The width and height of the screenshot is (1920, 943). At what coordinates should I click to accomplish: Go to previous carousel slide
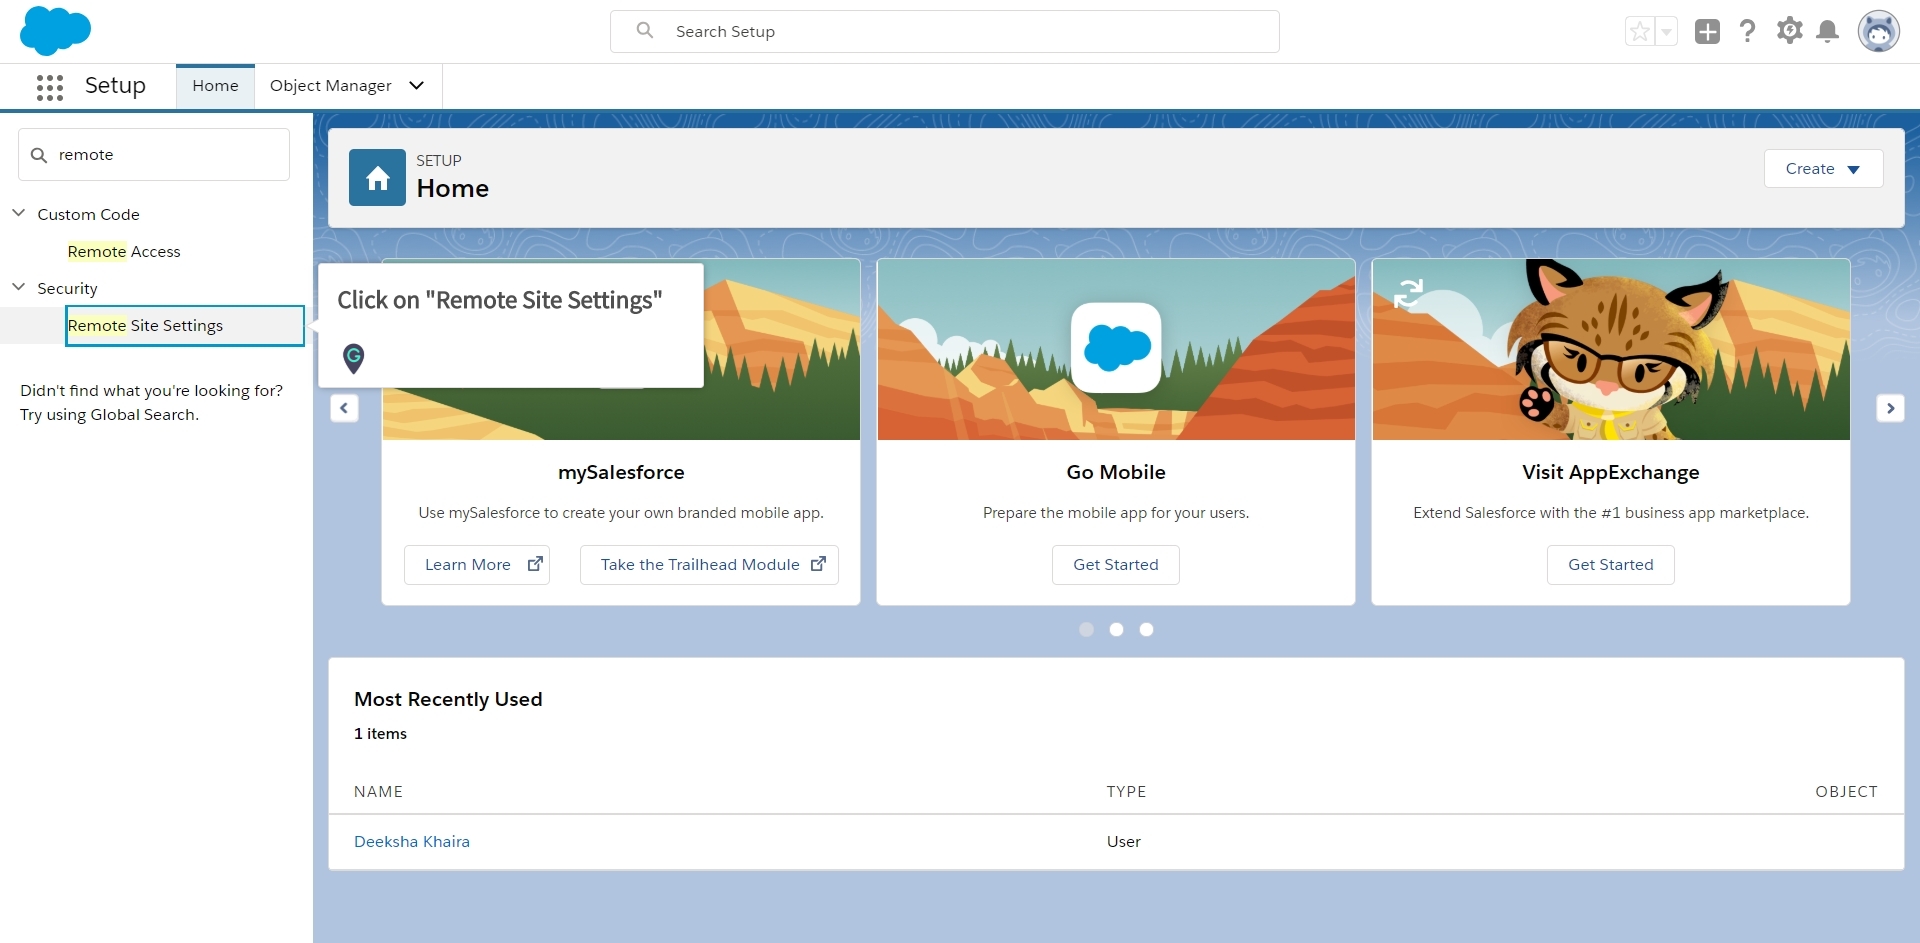click(344, 408)
